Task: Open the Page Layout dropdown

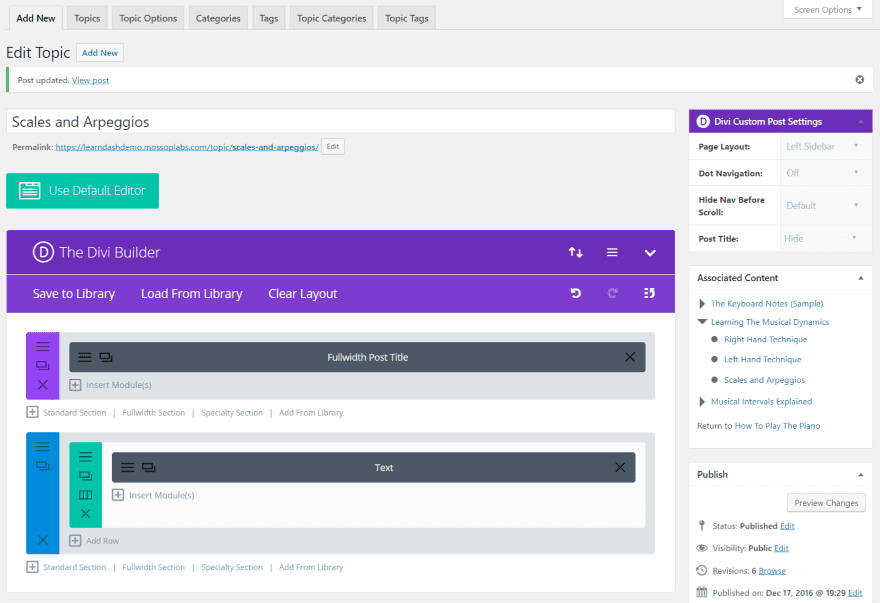Action: point(822,146)
